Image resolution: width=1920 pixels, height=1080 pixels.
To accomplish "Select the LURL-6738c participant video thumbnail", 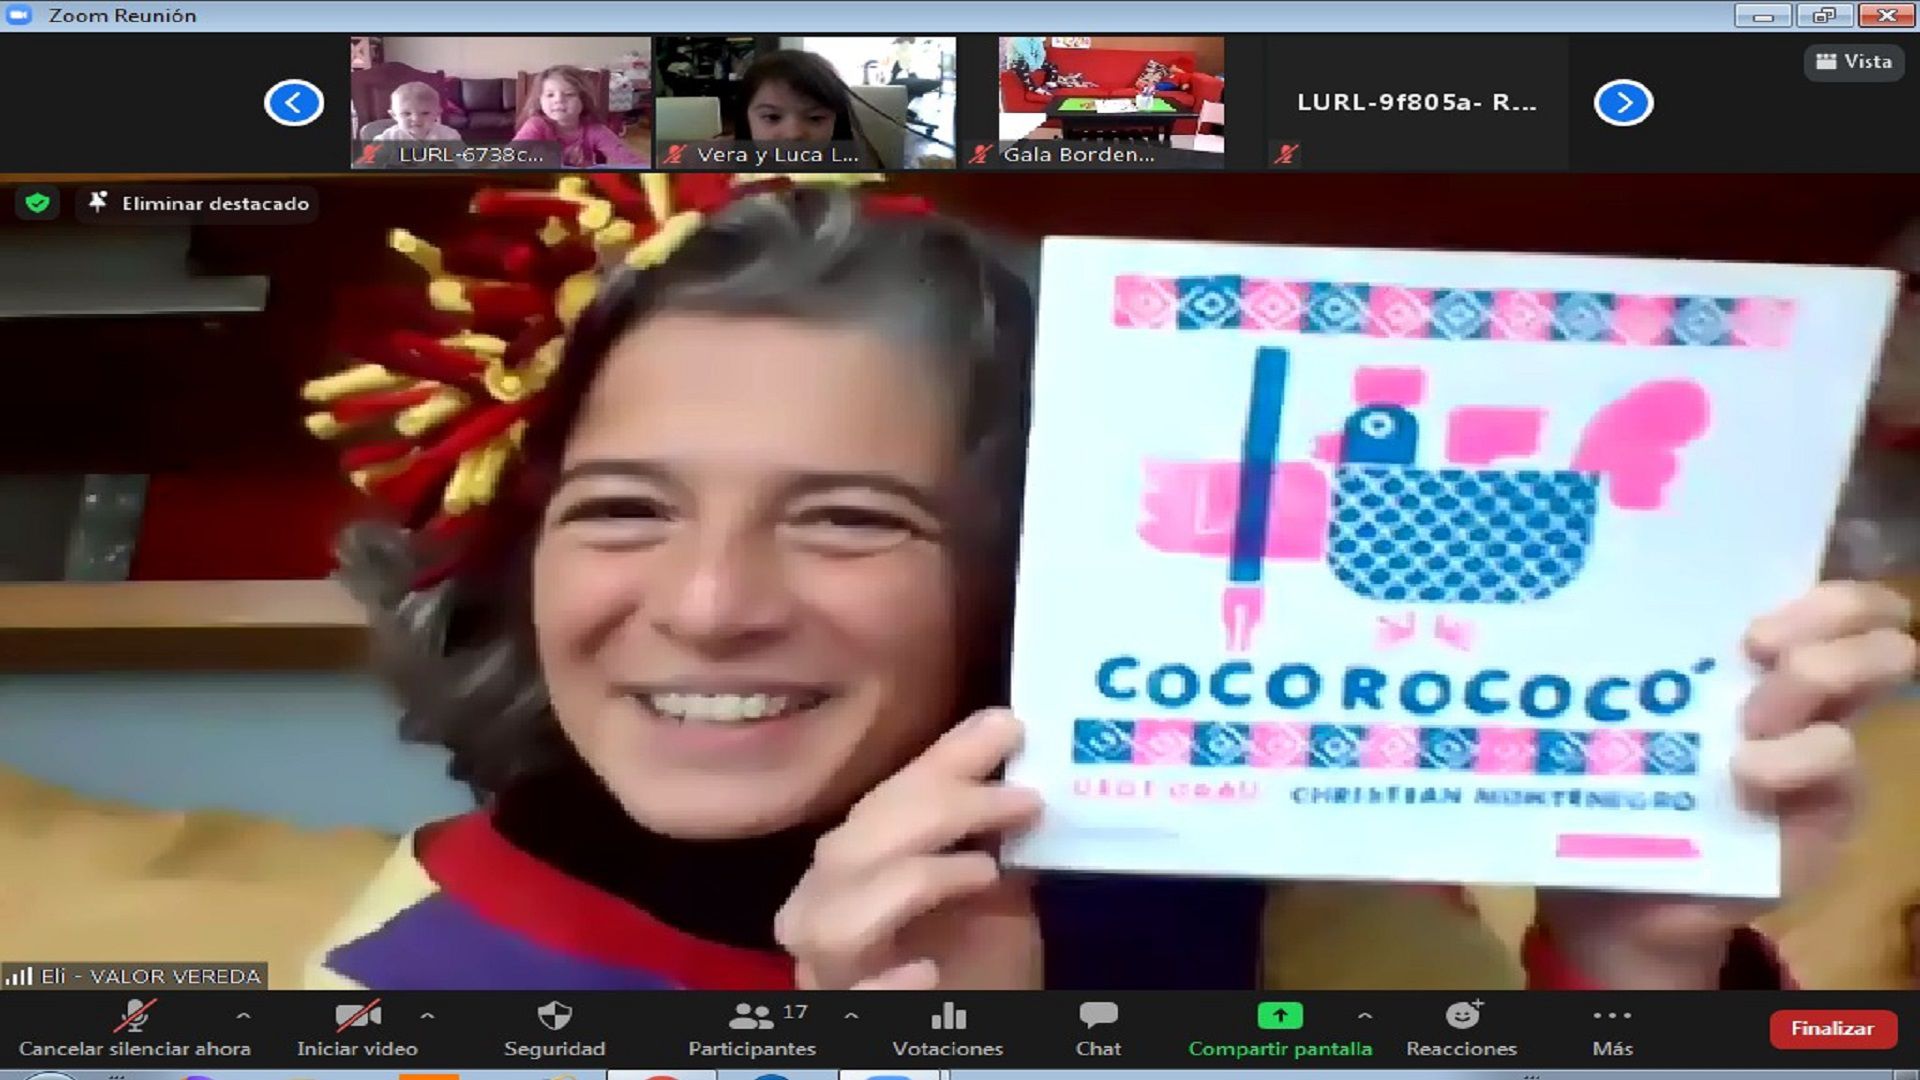I will point(501,102).
